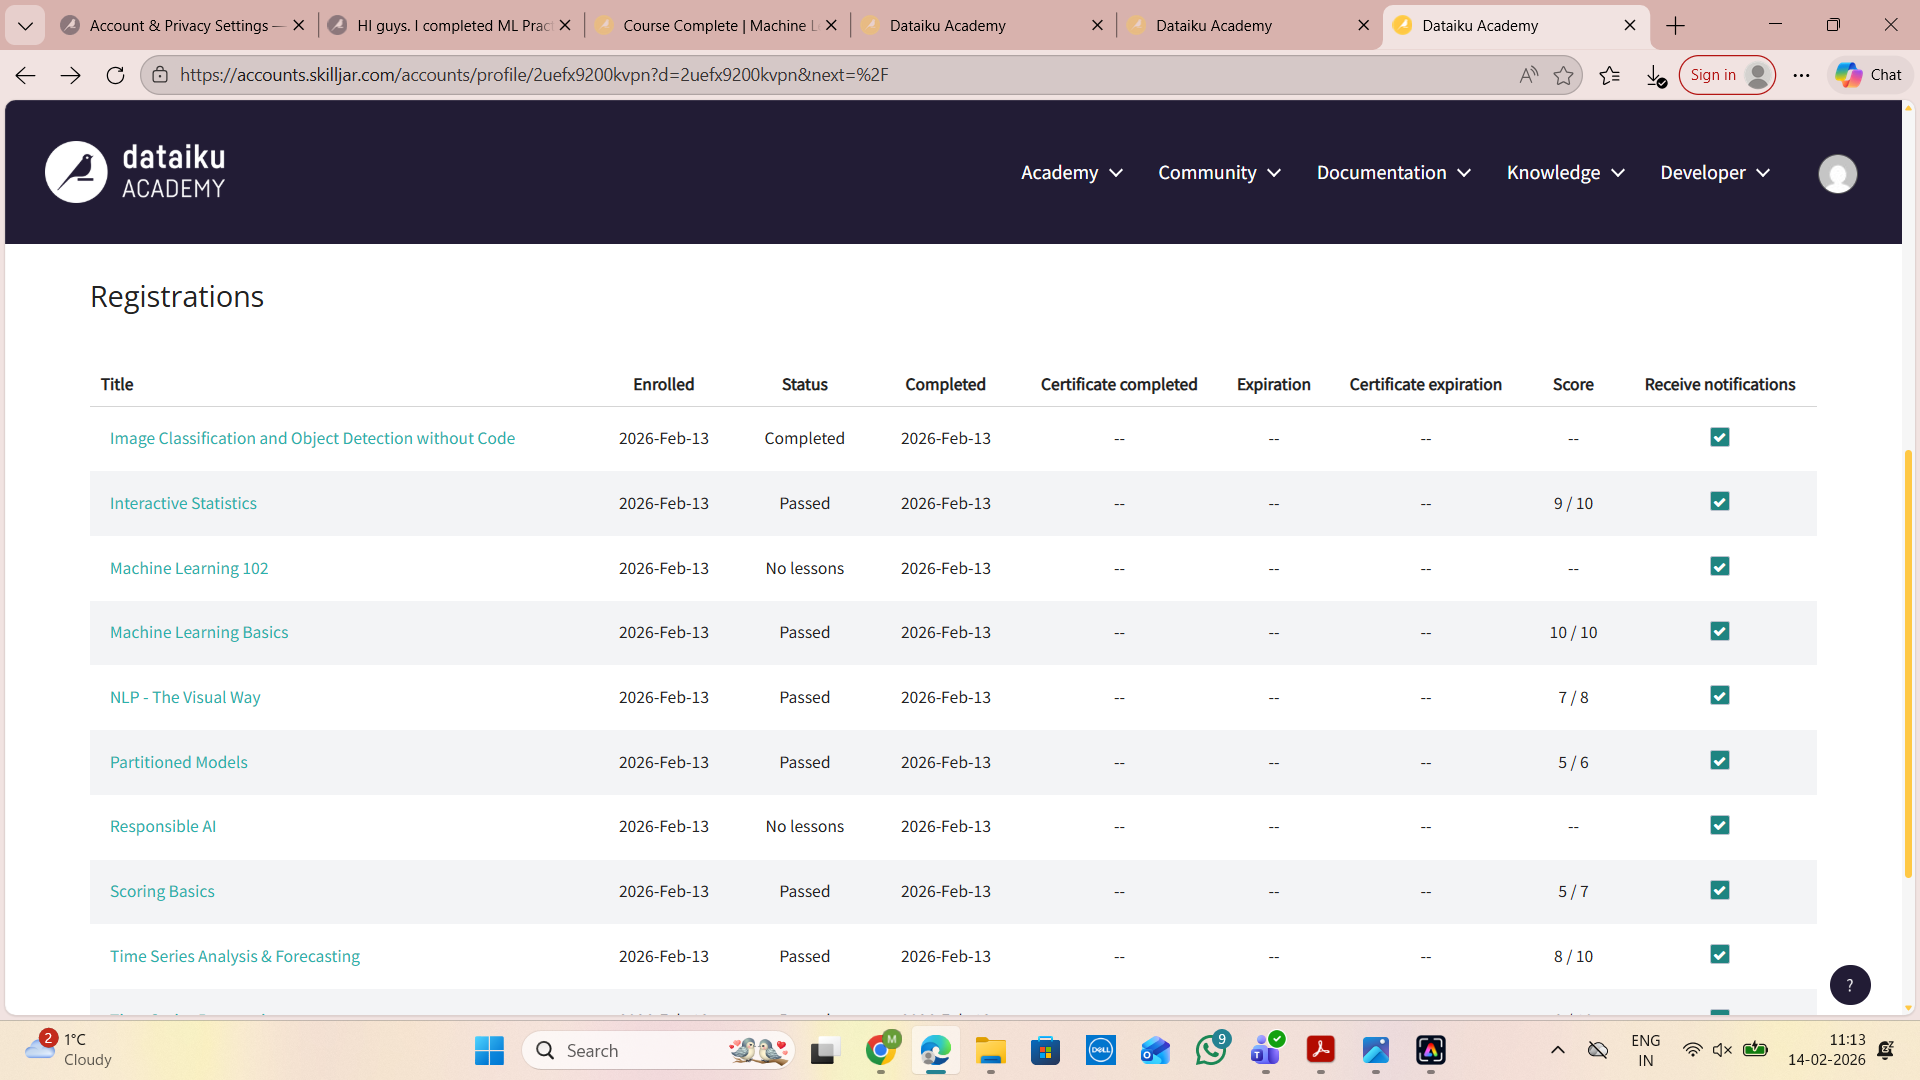
Task: Open the Documentation dropdown
Action: point(1392,172)
